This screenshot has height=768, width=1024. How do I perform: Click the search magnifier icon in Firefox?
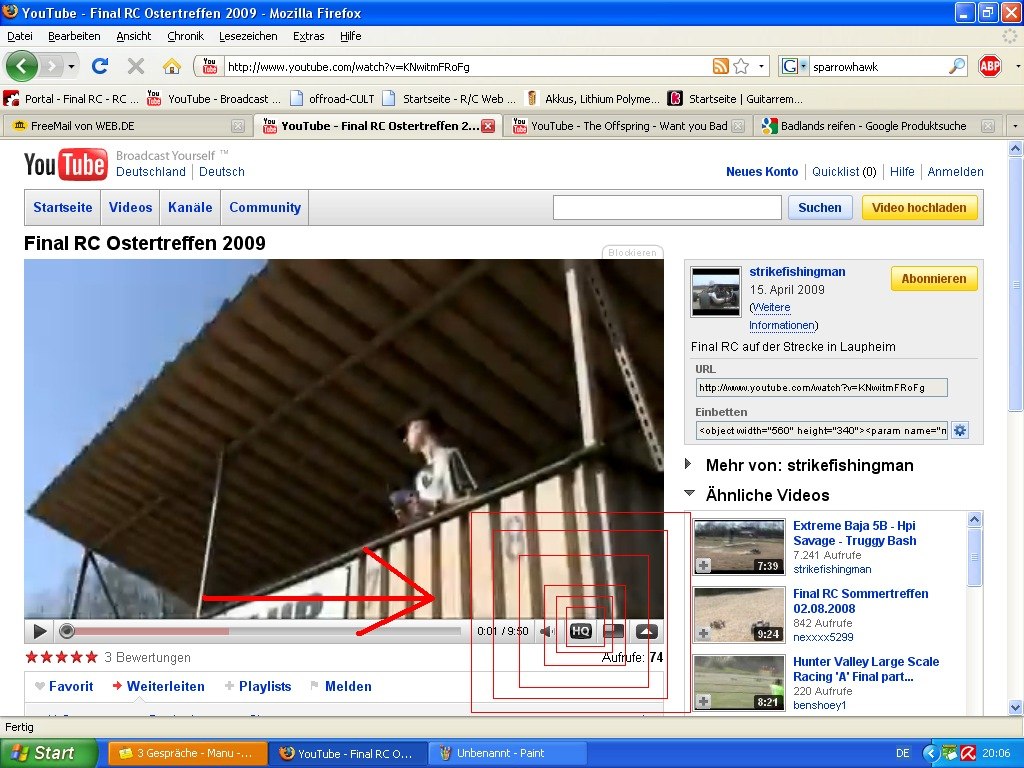click(x=957, y=66)
